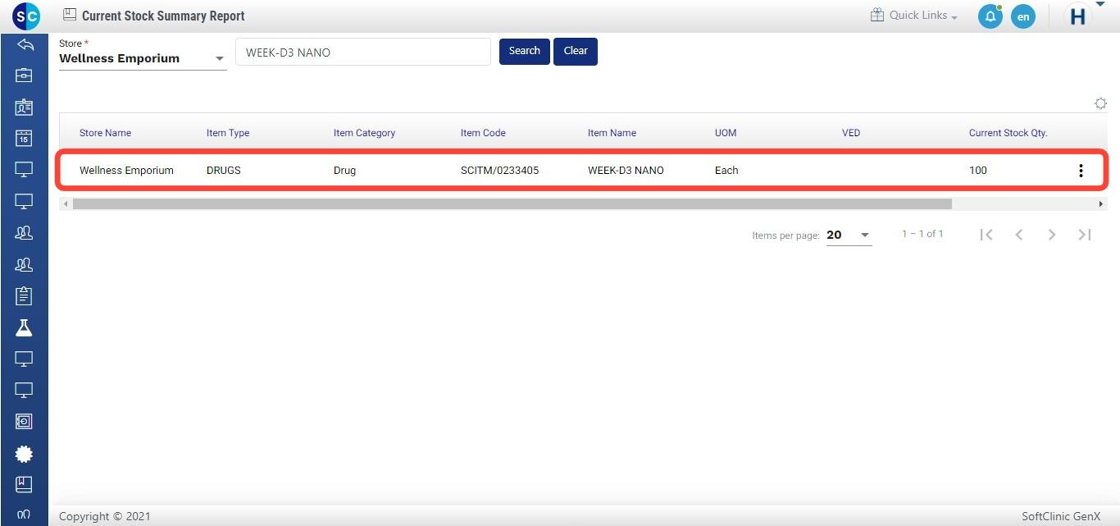Click the stock quantity 100 cell
1120x526 pixels.
pos(978,171)
